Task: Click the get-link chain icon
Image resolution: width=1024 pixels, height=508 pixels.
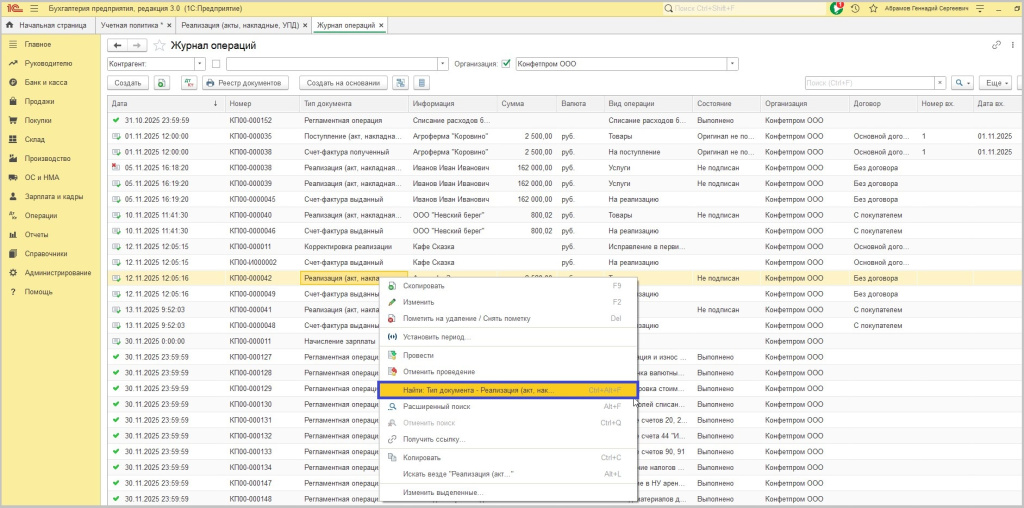Action: 996,45
